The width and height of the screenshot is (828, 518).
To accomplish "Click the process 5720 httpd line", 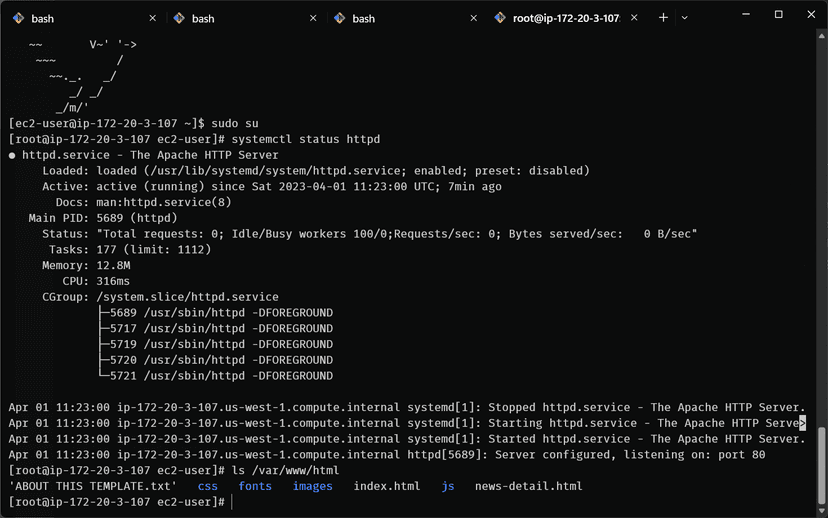I will click(x=216, y=360).
